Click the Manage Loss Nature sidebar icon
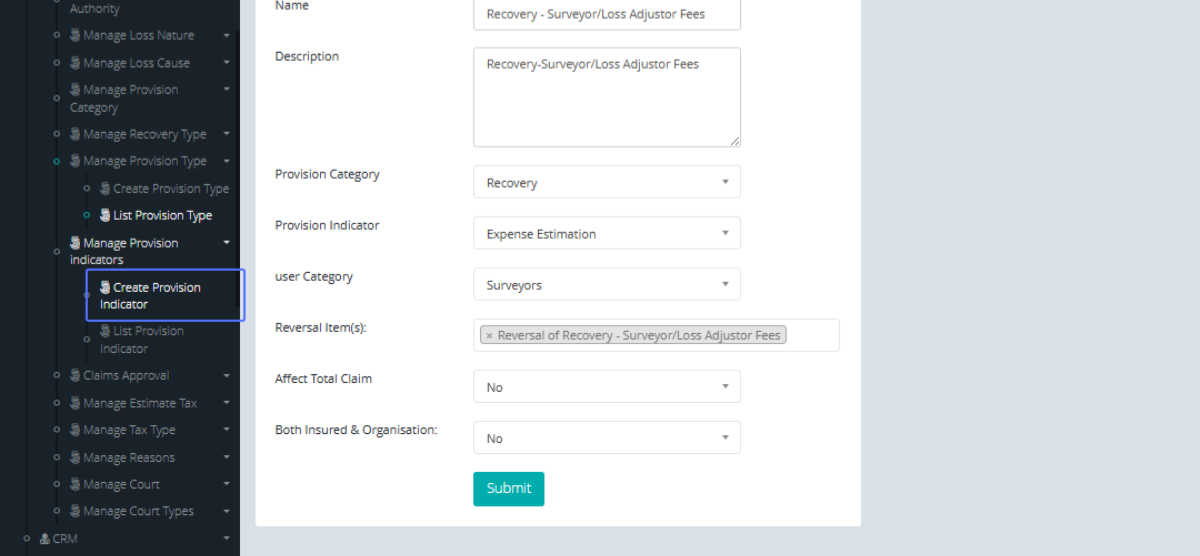The width and height of the screenshot is (1200, 556). [x=75, y=36]
